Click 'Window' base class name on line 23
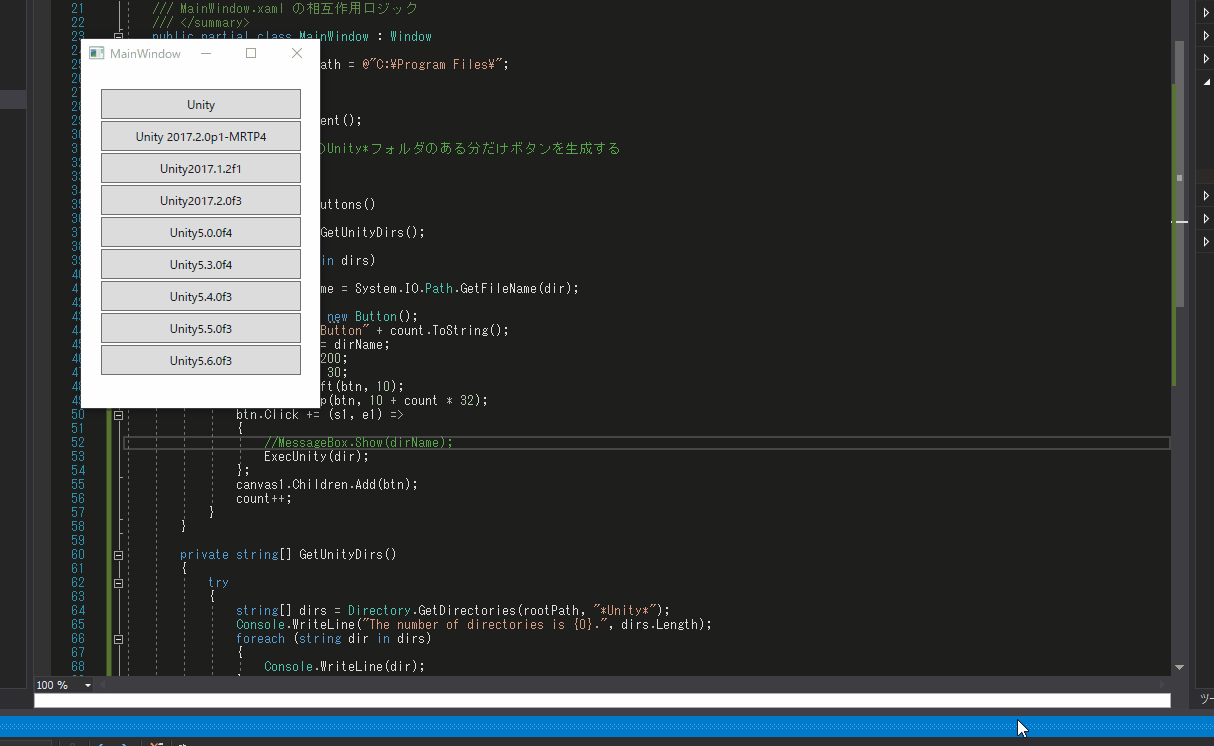 coord(411,36)
